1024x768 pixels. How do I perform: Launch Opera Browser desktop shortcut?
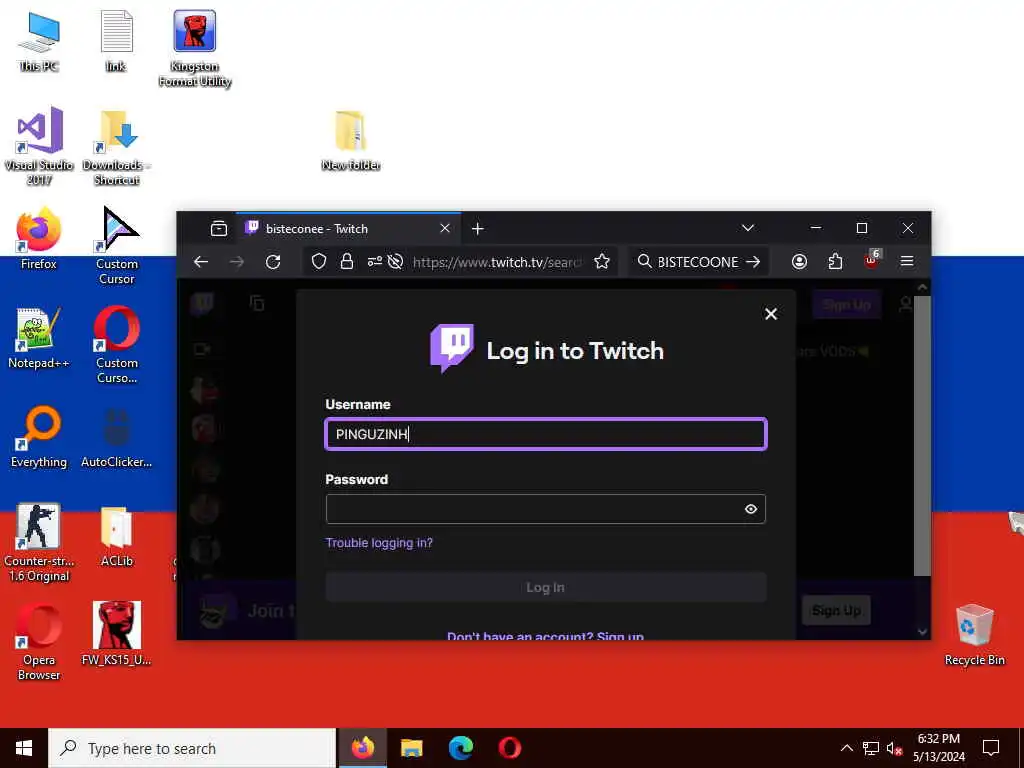pyautogui.click(x=39, y=641)
